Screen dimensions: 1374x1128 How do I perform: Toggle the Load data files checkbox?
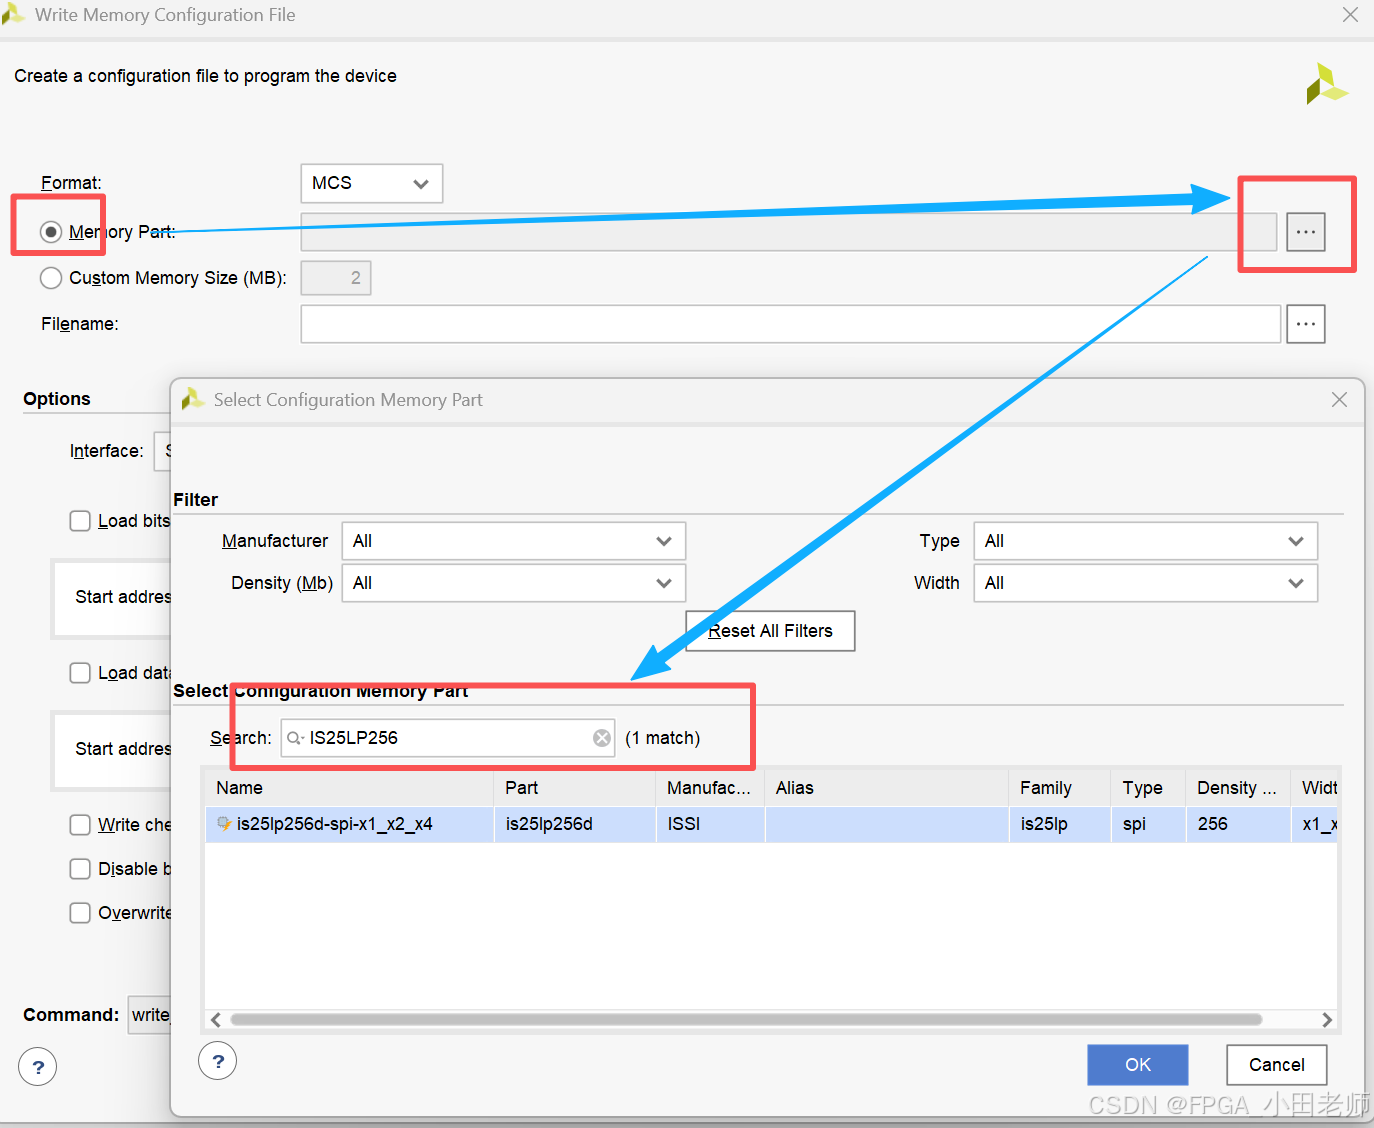coord(80,673)
